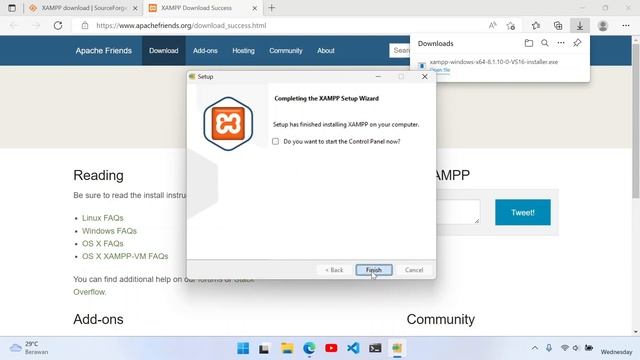Open the Collections icon
The image size is (640, 360).
point(558,25)
